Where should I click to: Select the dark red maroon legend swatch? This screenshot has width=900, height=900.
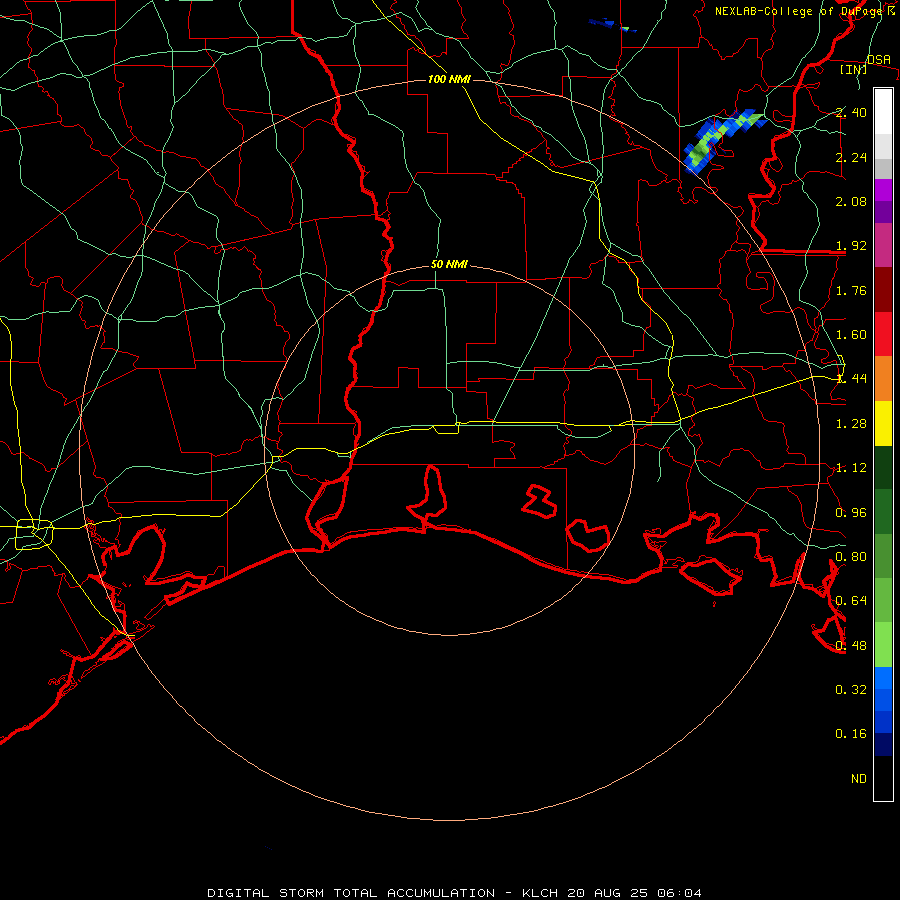(x=883, y=290)
